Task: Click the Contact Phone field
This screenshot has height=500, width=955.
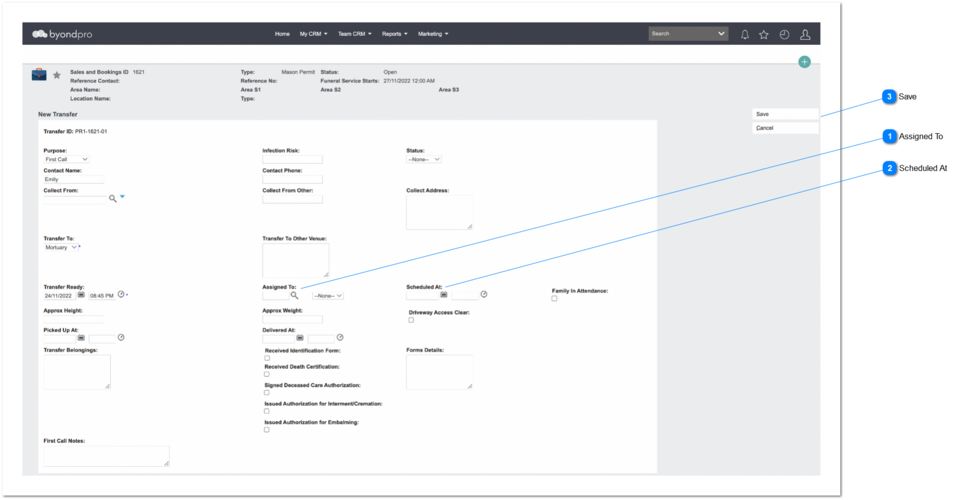Action: (292, 180)
